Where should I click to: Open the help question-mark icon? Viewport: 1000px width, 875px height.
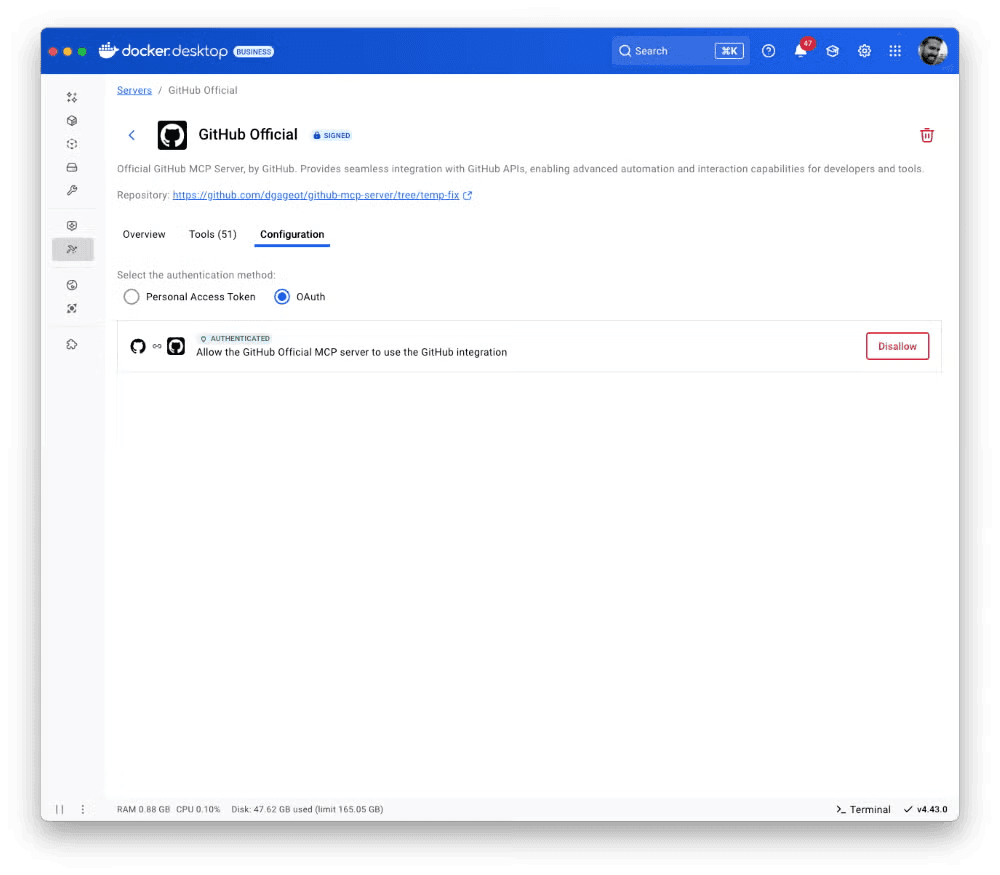pyautogui.click(x=768, y=51)
